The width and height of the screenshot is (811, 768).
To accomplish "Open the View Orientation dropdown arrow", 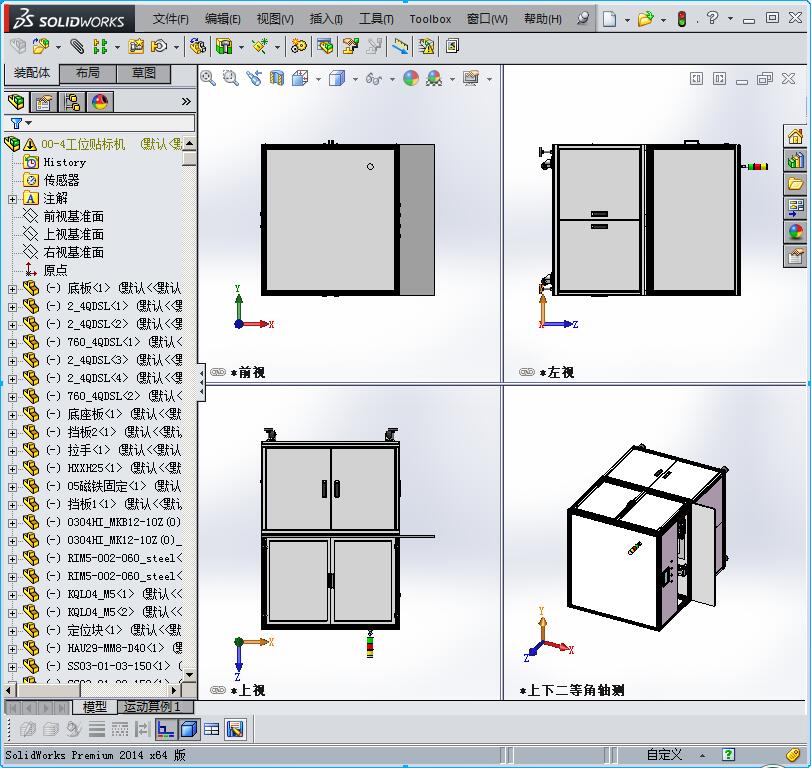I will point(318,79).
